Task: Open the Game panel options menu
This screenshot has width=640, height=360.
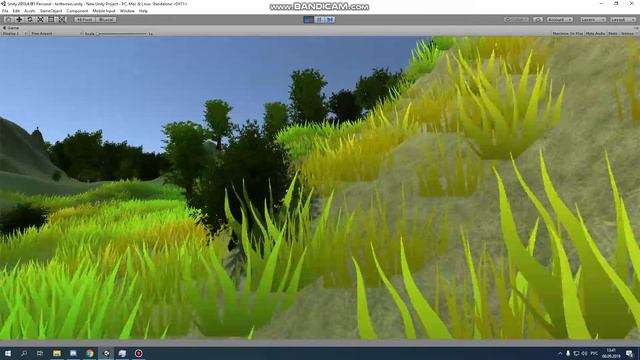Action: coord(636,28)
